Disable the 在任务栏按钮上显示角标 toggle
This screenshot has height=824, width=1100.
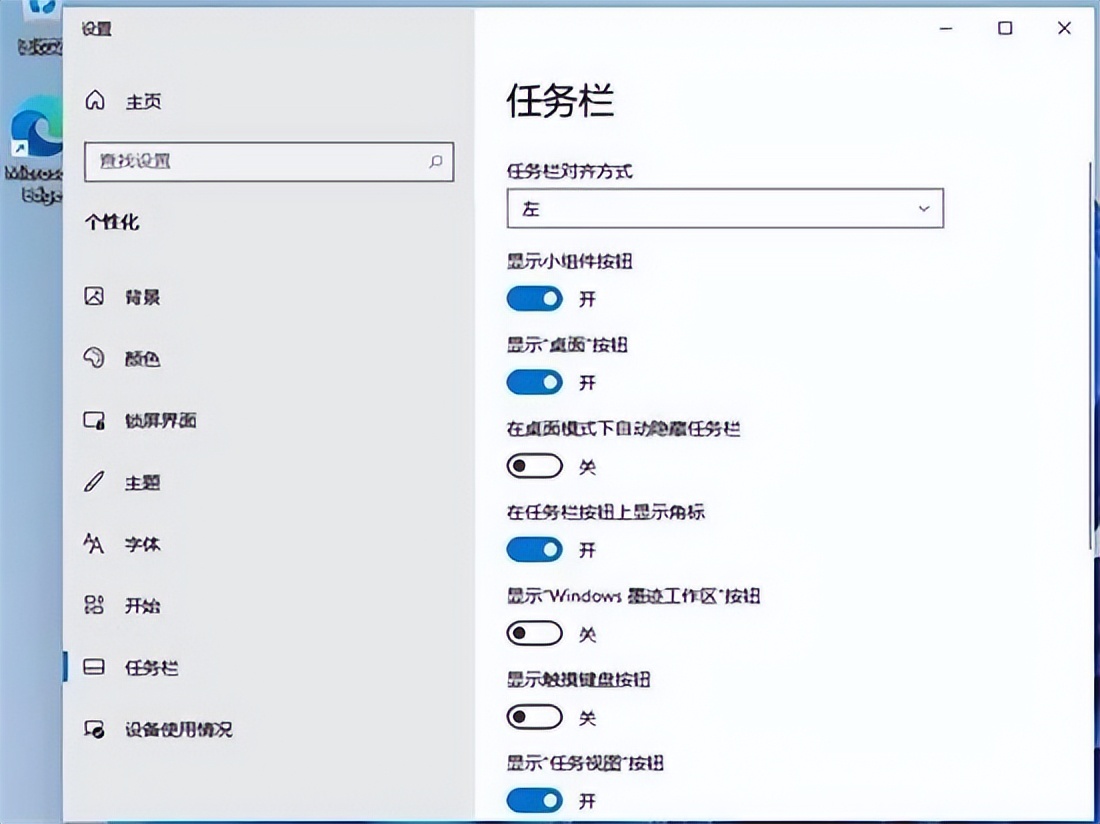(x=534, y=549)
